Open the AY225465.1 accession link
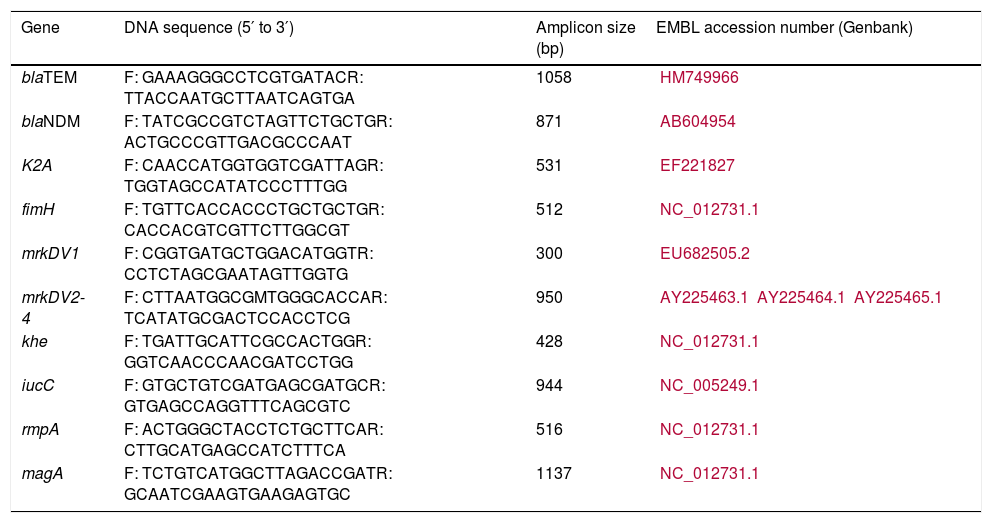This screenshot has height=523, width=992. point(898,297)
